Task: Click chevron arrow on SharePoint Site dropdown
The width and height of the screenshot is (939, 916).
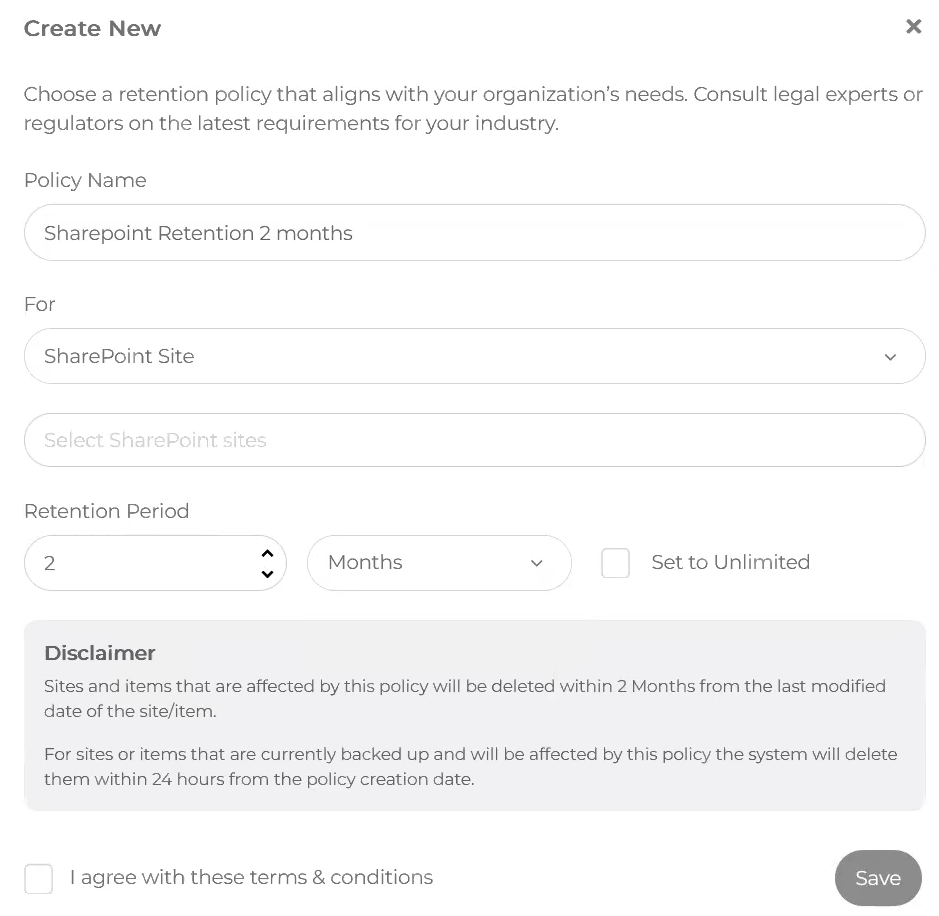Action: pyautogui.click(x=890, y=357)
